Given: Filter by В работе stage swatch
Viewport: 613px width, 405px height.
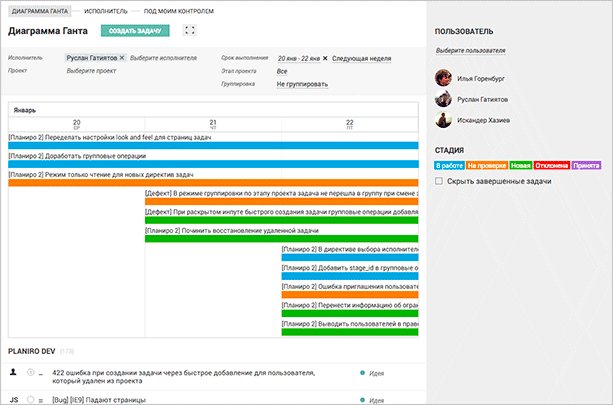Looking at the screenshot, I should 449,165.
